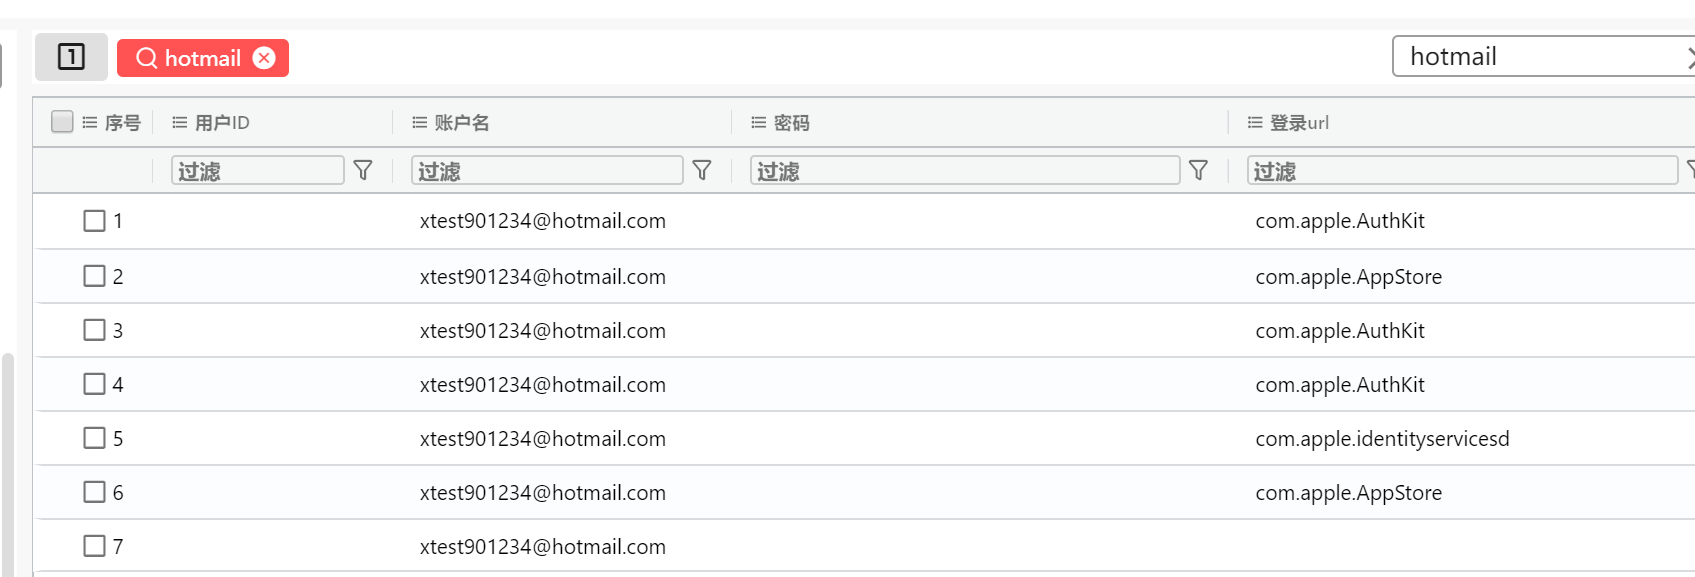Screen dimensions: 1695x577
Task: Click the 用户ID filter input
Action: pos(258,170)
